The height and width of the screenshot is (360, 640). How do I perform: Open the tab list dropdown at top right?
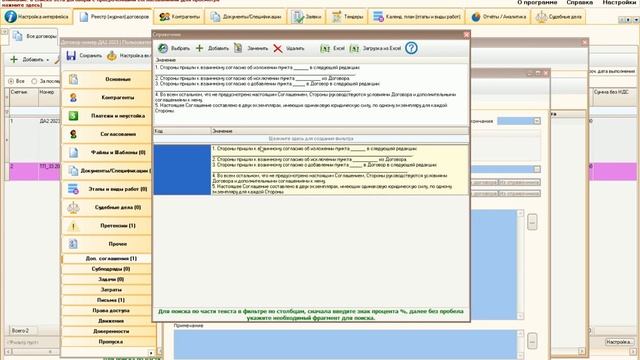click(636, 20)
